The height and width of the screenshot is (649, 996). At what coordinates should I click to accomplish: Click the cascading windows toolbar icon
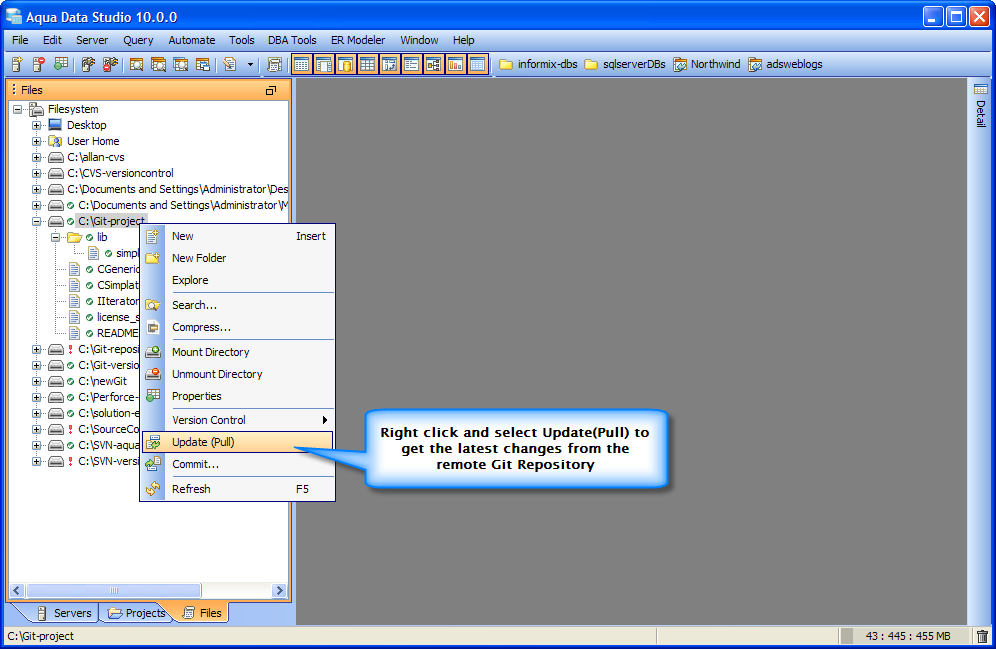(x=203, y=64)
